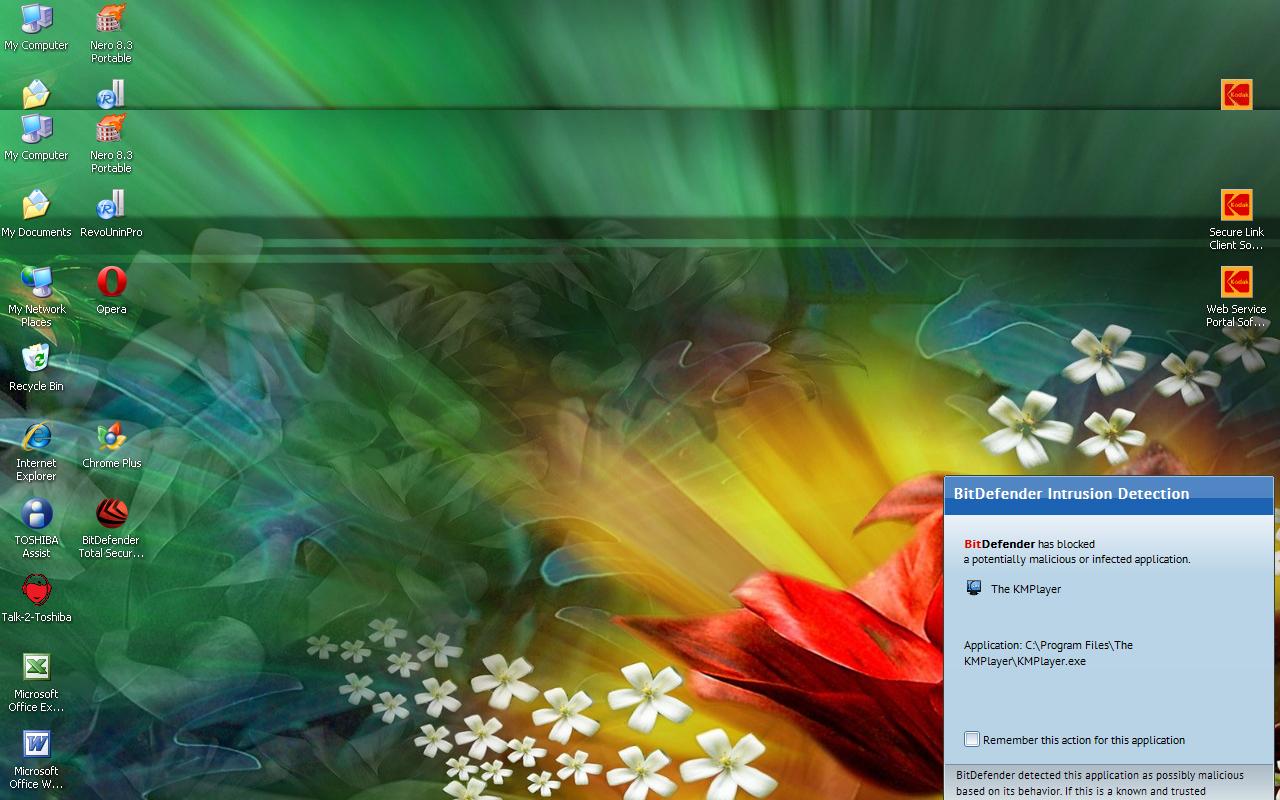Launch the Opera browser shortcut
This screenshot has width=1280, height=800.
pos(111,291)
